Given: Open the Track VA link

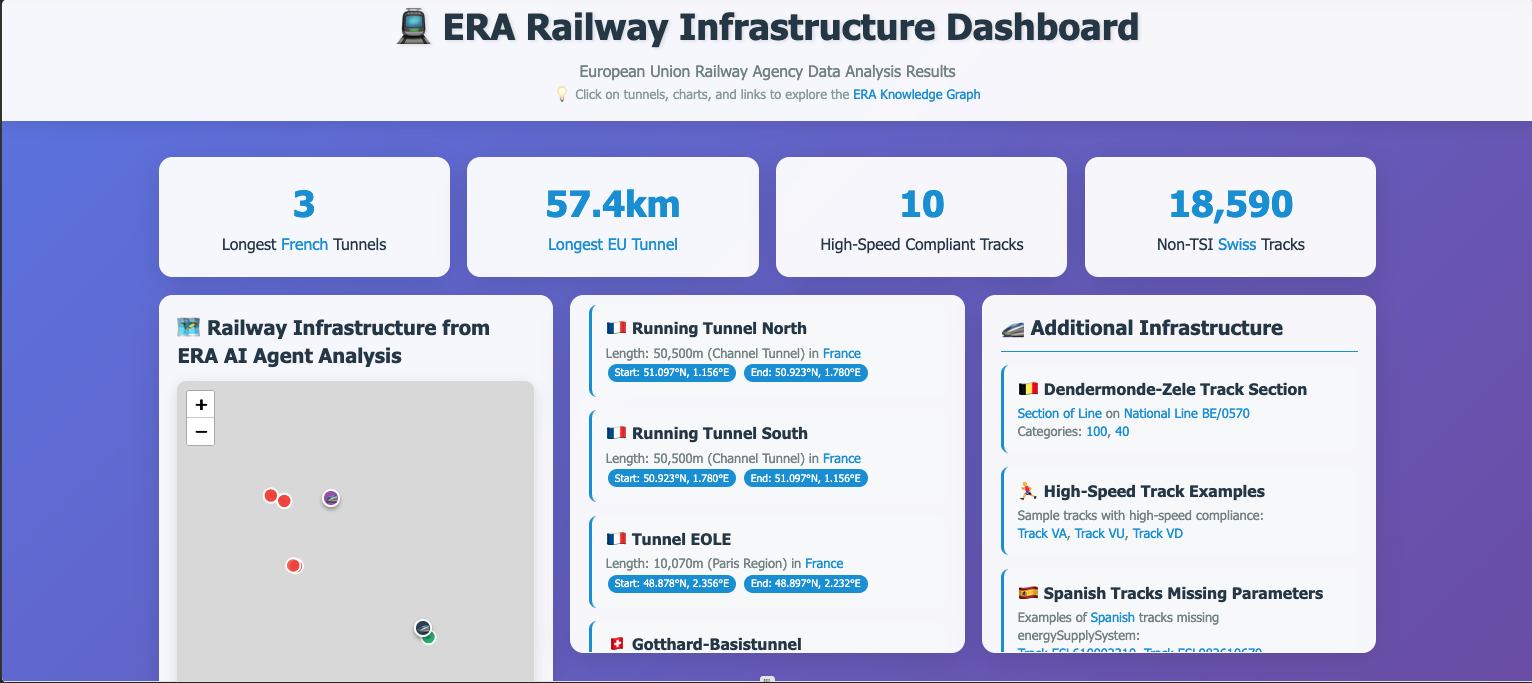Looking at the screenshot, I should pos(1042,533).
